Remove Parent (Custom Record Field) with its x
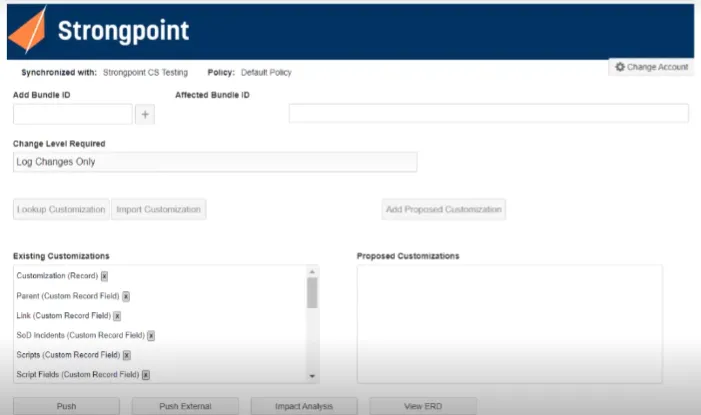This screenshot has height=415, width=701. (126, 296)
